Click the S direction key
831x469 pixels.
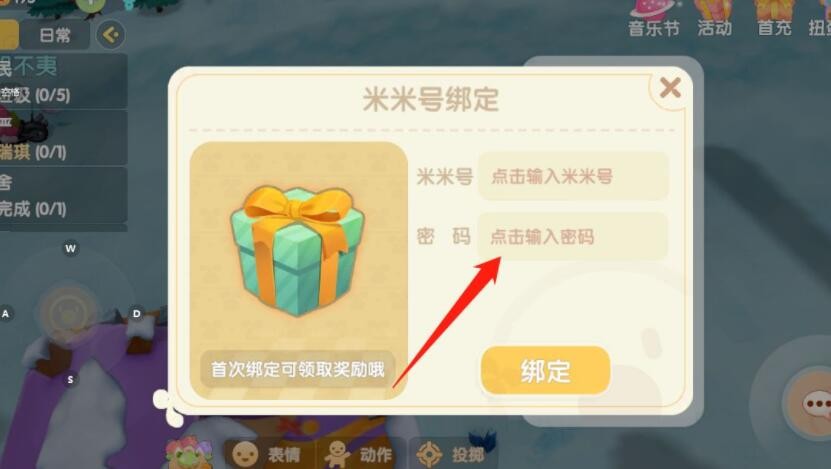[x=70, y=379]
